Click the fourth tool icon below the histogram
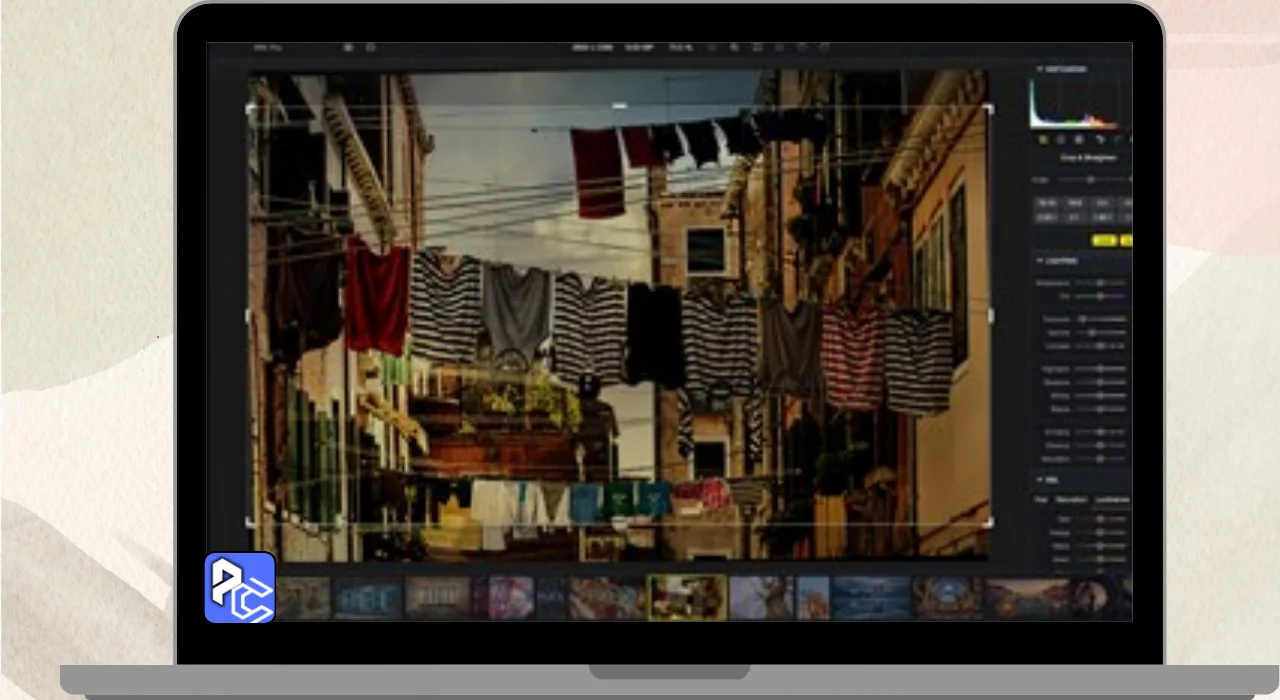This screenshot has height=700, width=1280. pos(1098,140)
